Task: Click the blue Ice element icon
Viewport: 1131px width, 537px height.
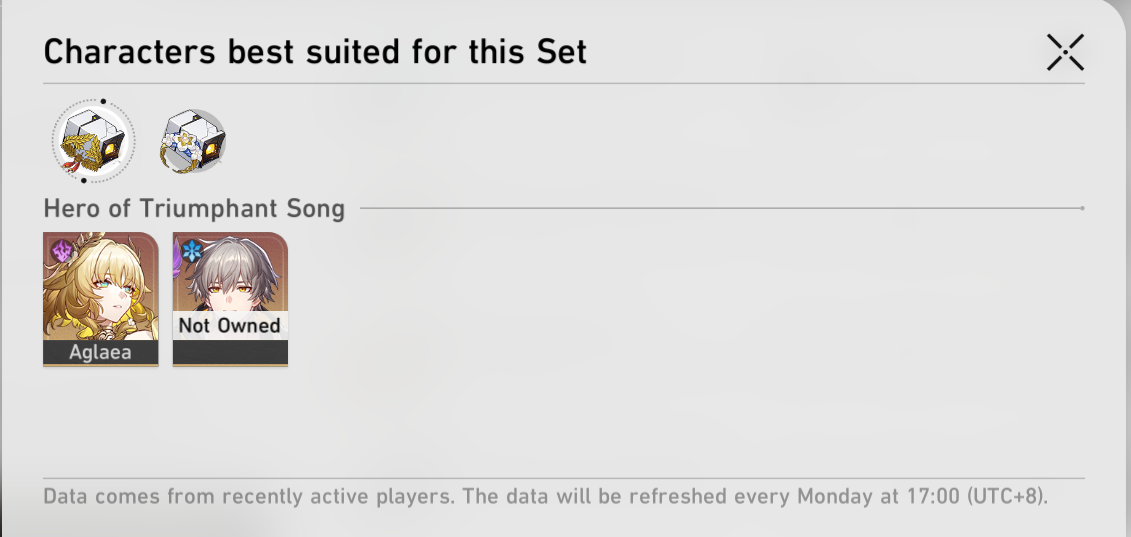Action: (191, 251)
